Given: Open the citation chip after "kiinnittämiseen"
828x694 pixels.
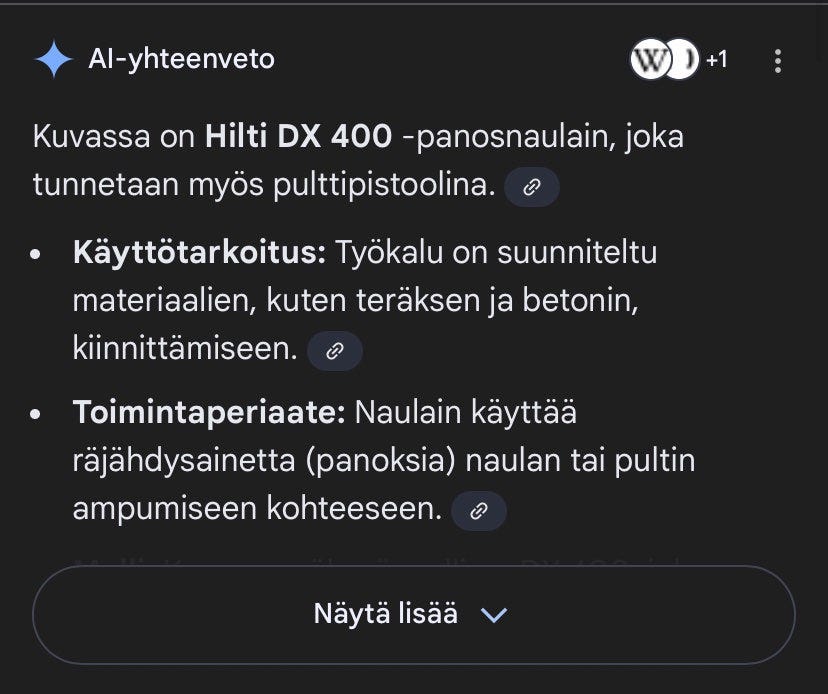Looking at the screenshot, I should 335,351.
